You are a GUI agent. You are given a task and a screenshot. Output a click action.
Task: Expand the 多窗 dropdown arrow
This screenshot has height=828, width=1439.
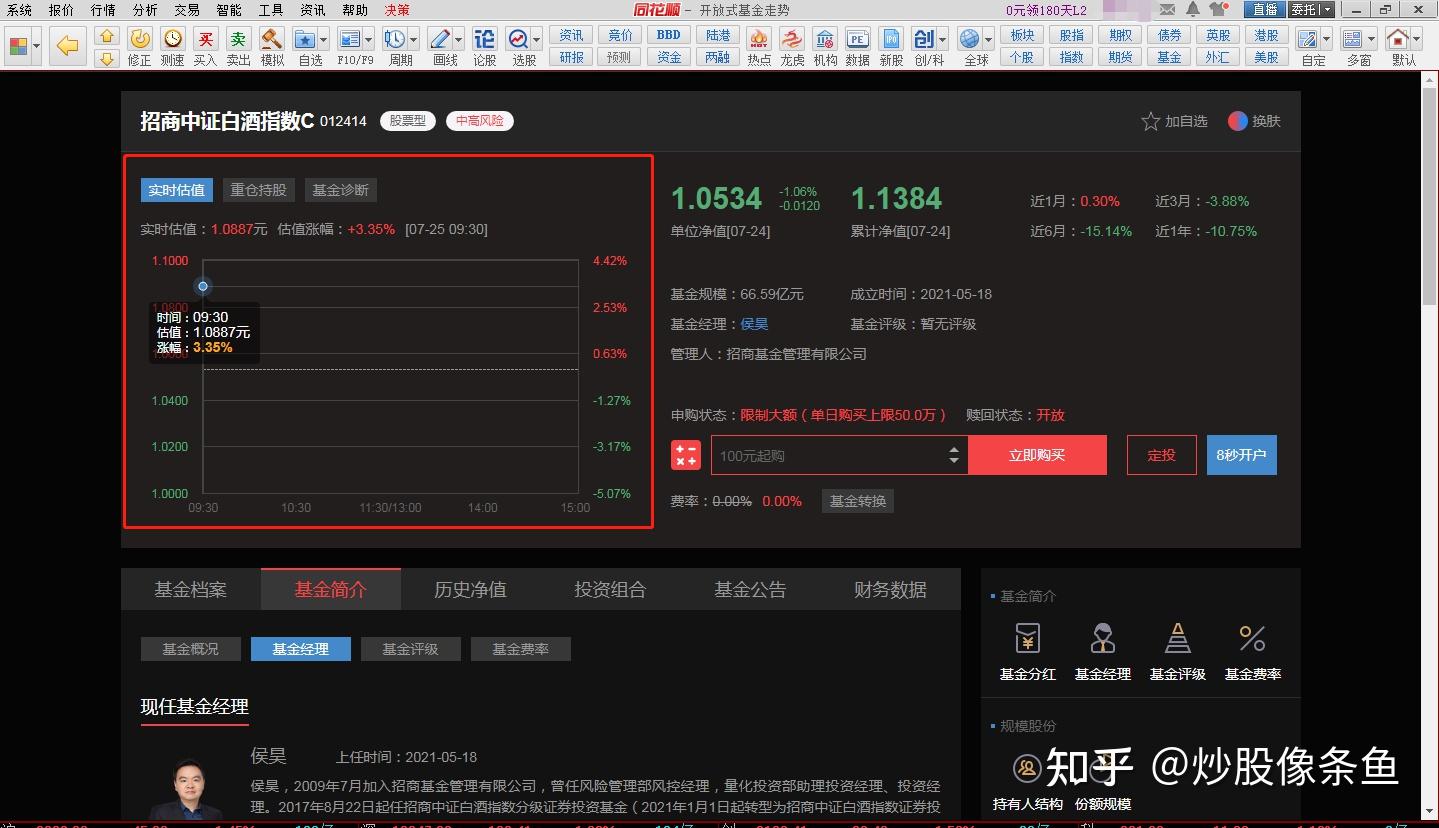coord(1372,40)
